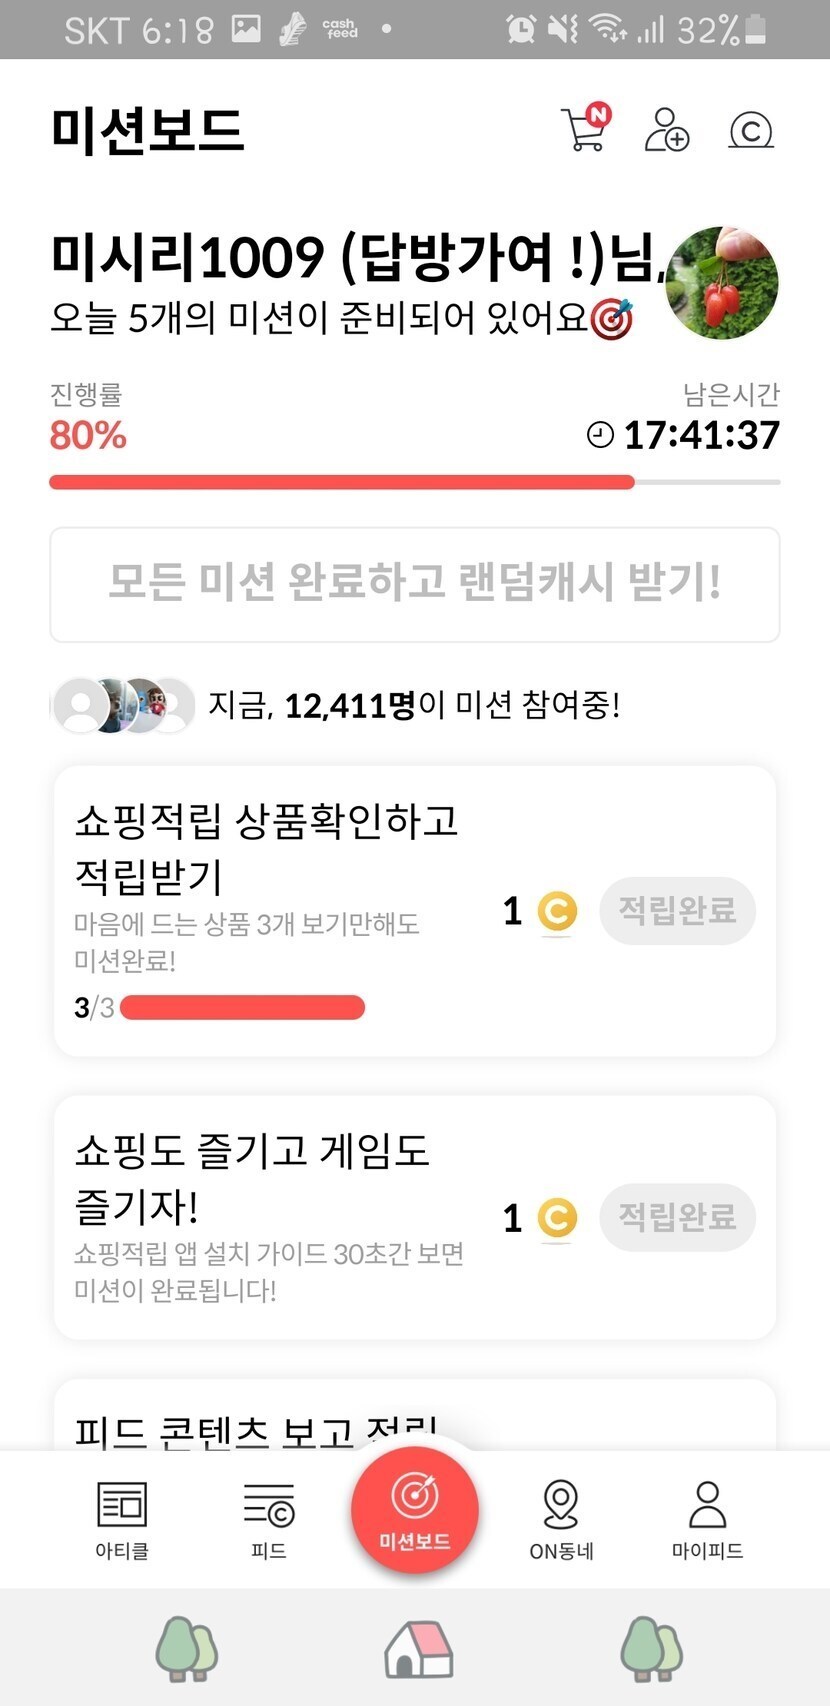Open the 쇼핑도 즐기고 게임도 즐기자 mission card
The image size is (830, 1706).
[x=280, y=1216]
